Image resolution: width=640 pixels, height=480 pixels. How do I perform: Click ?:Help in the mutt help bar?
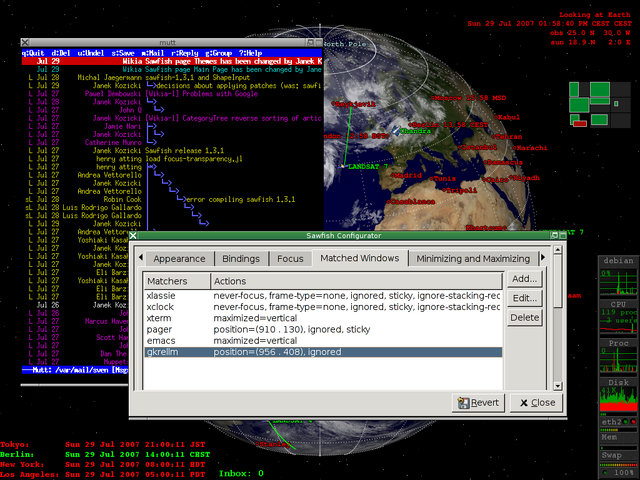click(251, 53)
